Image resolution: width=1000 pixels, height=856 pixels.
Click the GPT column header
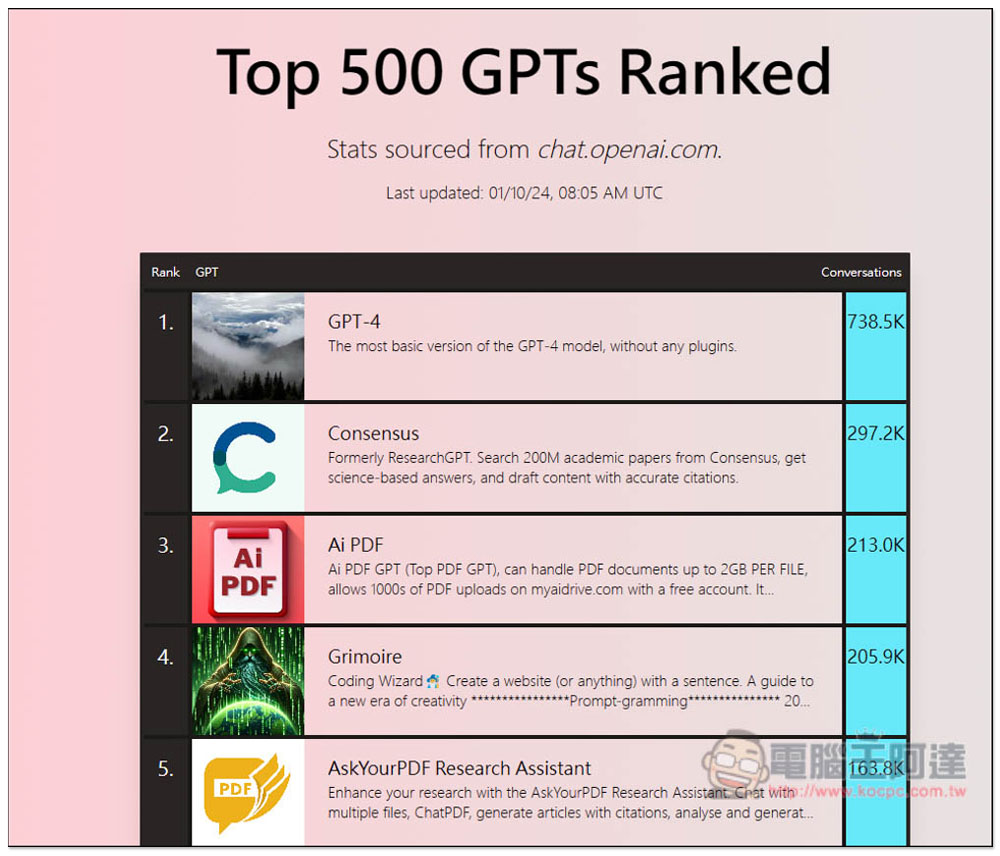[x=207, y=272]
